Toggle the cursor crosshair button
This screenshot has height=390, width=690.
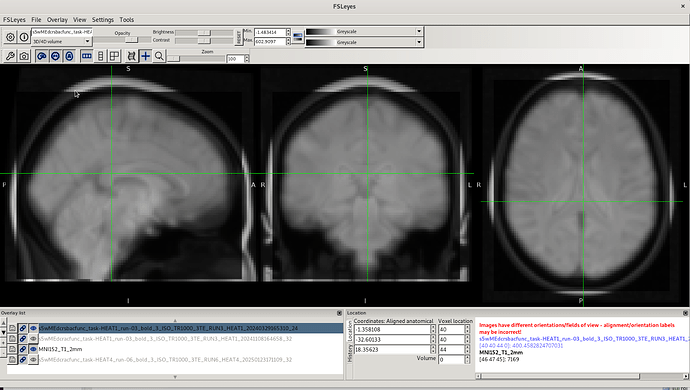click(145, 56)
